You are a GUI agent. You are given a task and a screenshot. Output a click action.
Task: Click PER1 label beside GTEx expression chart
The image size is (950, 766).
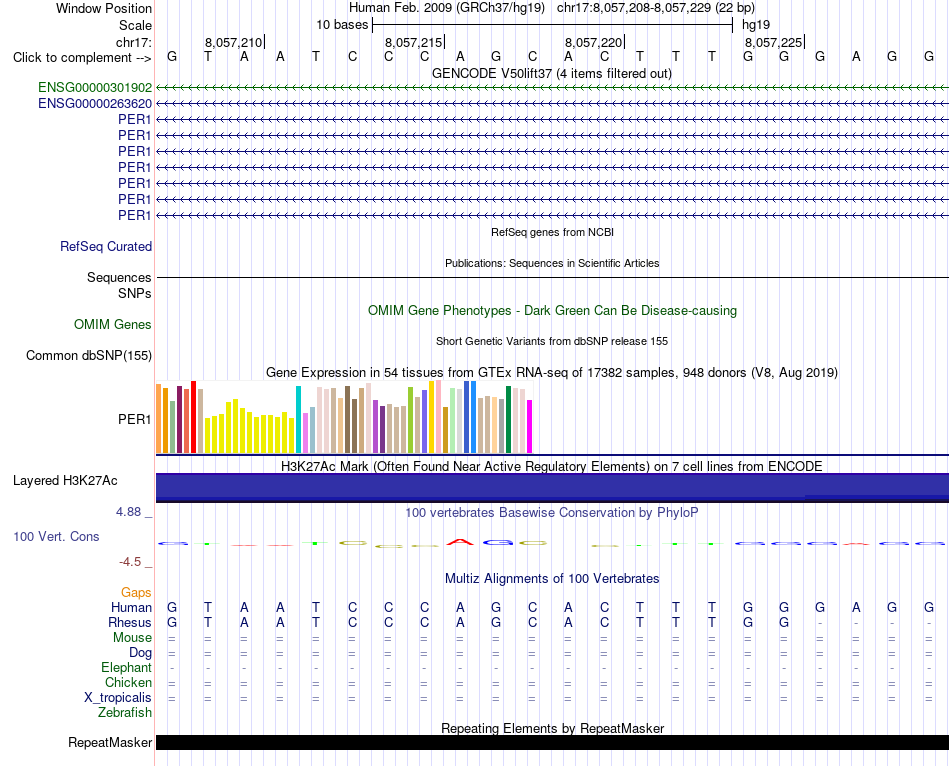pos(135,419)
